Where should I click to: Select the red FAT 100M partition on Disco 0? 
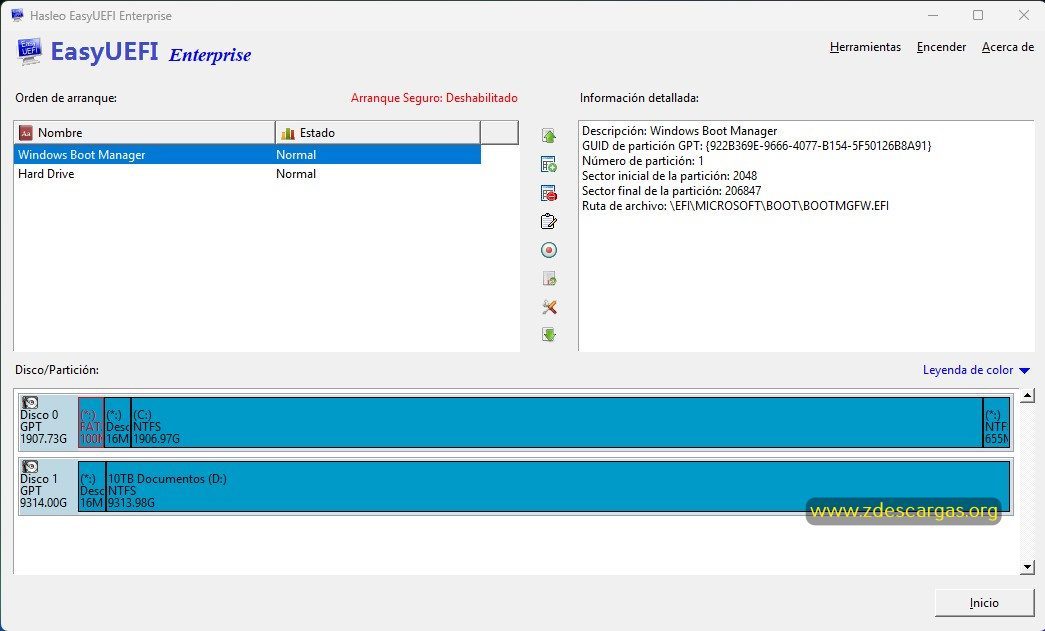[x=91, y=422]
